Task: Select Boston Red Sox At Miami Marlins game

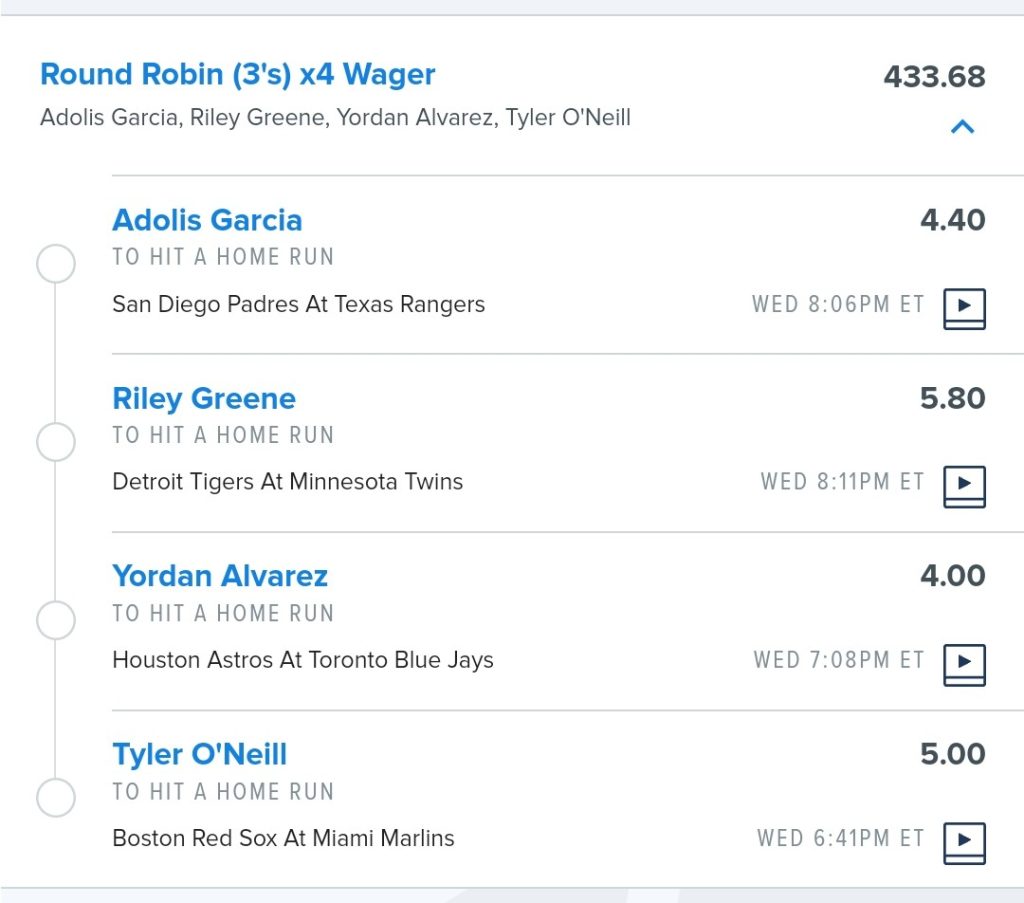Action: coord(283,838)
